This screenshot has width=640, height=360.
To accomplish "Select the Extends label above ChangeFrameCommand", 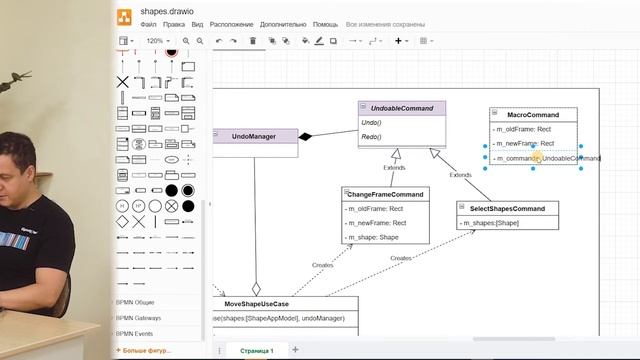I will tap(394, 168).
